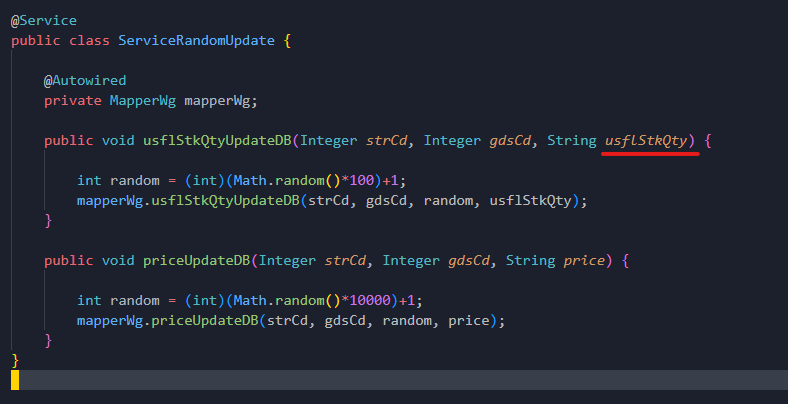The image size is (788, 404).
Task: Click italic gdsCd parameter in usflStkQtyUpdateDB signature
Action: pyautogui.click(x=510, y=140)
